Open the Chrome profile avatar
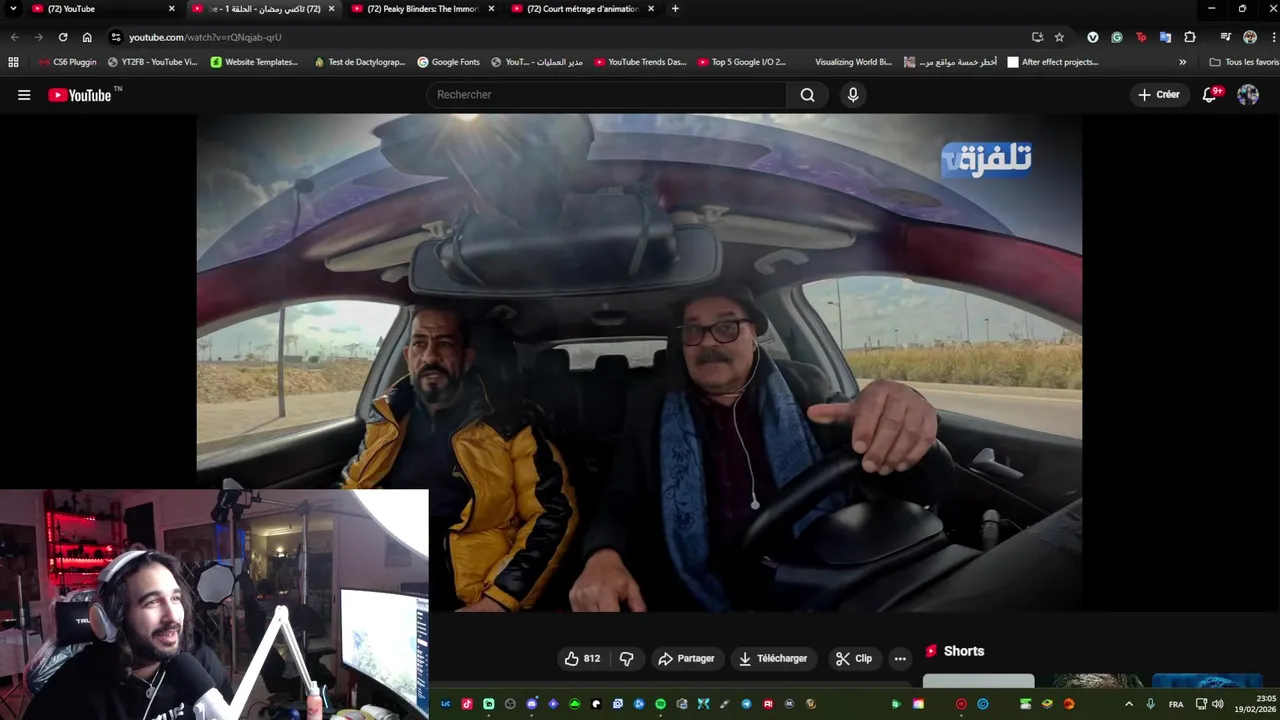This screenshot has width=1280, height=720. pos(1250,37)
